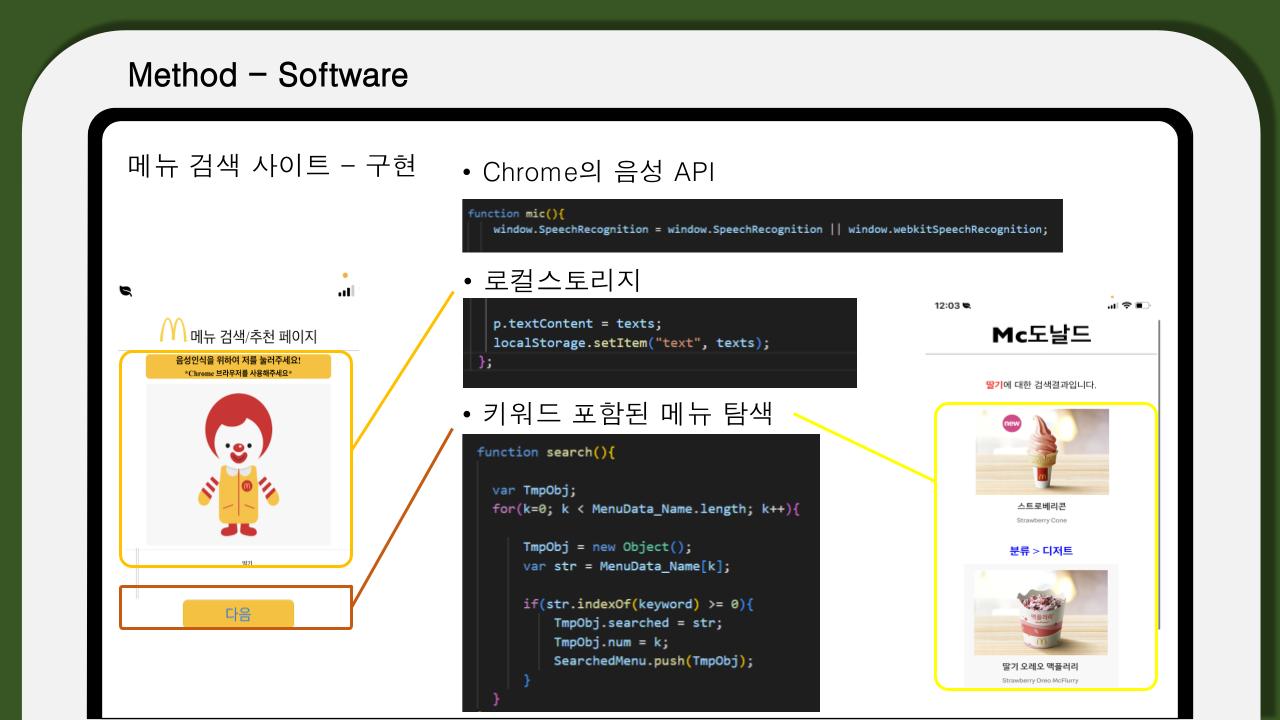Viewport: 1280px width, 720px height.
Task: Click the signal strength indicator on right phone
Action: click(x=1112, y=305)
